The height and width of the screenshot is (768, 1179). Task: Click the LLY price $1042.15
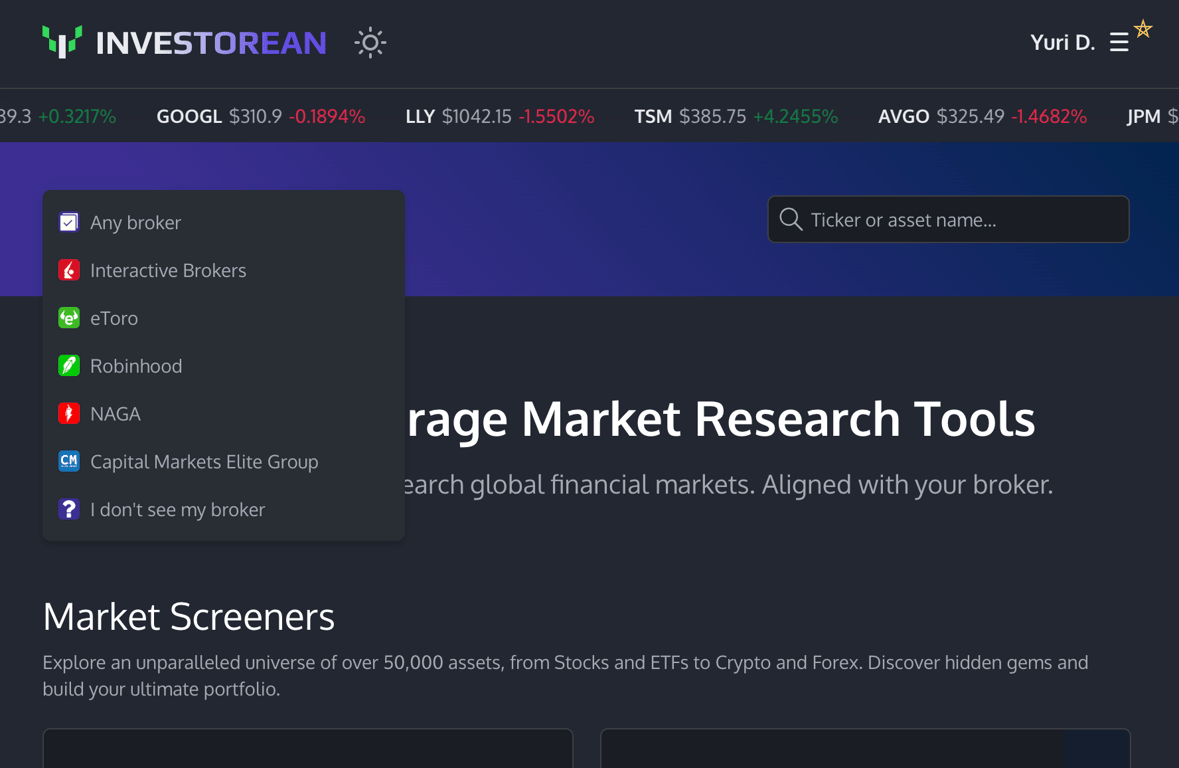click(477, 117)
